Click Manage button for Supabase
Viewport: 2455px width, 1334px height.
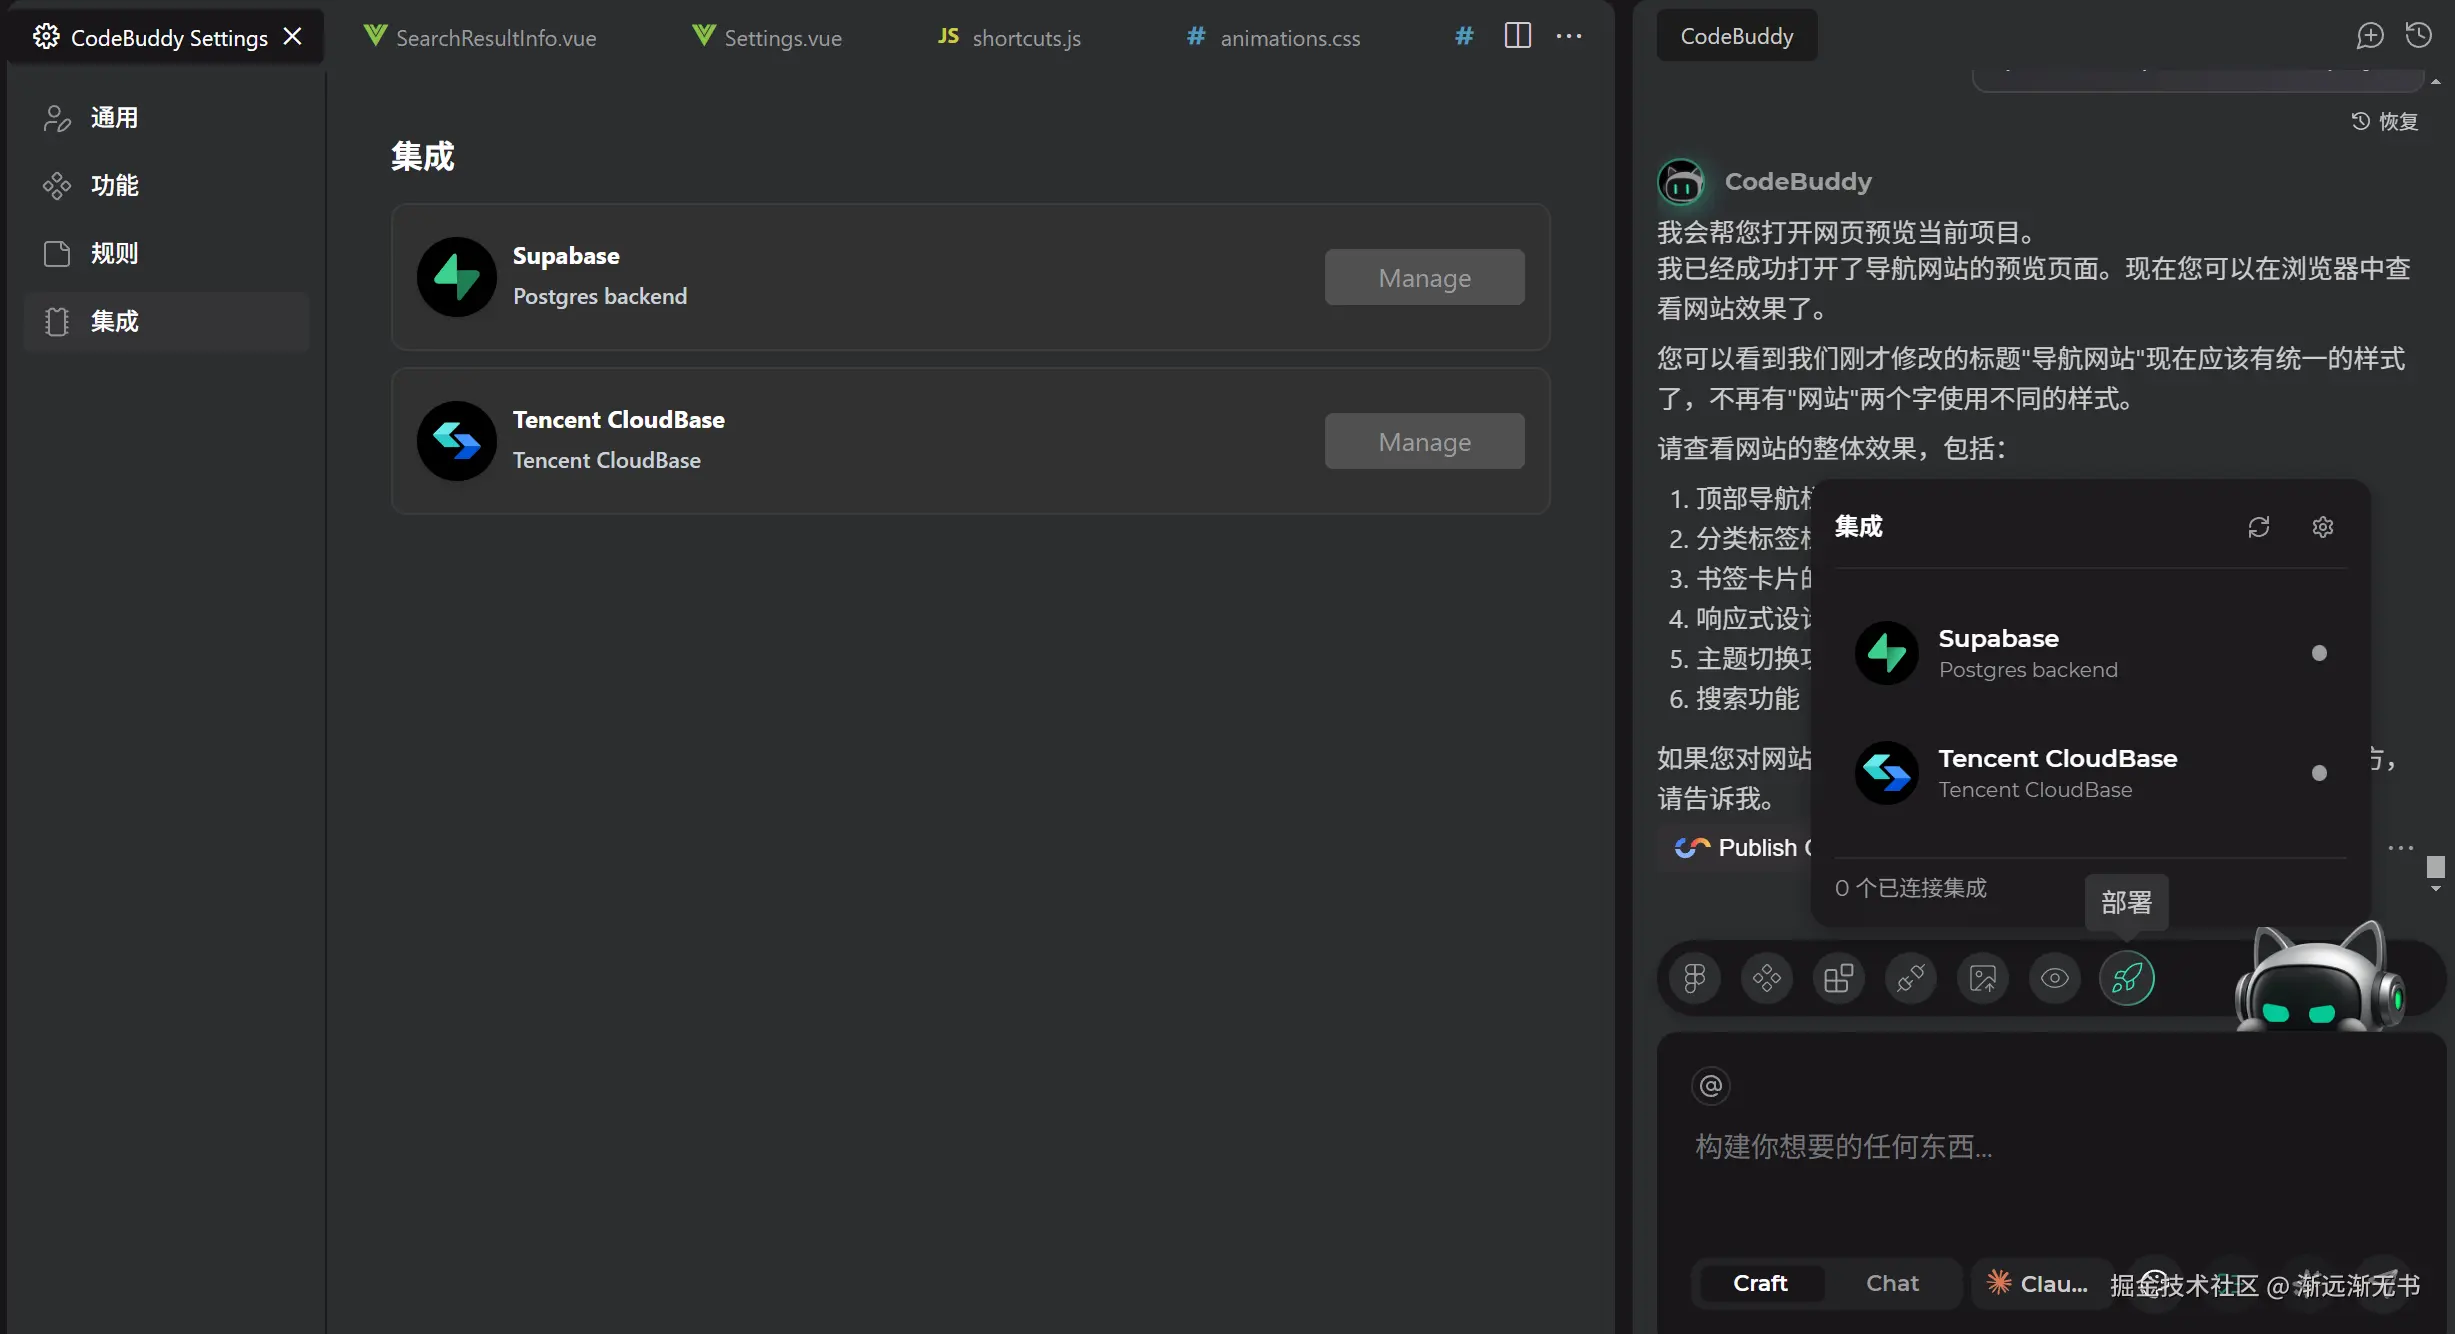coord(1423,278)
